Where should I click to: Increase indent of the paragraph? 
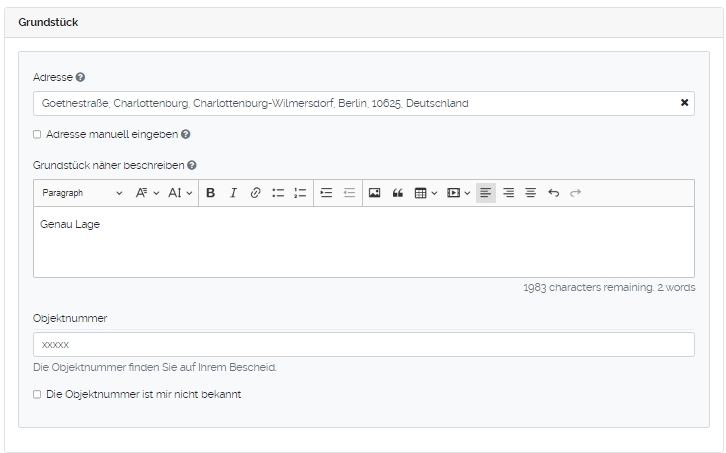pyautogui.click(x=326, y=193)
